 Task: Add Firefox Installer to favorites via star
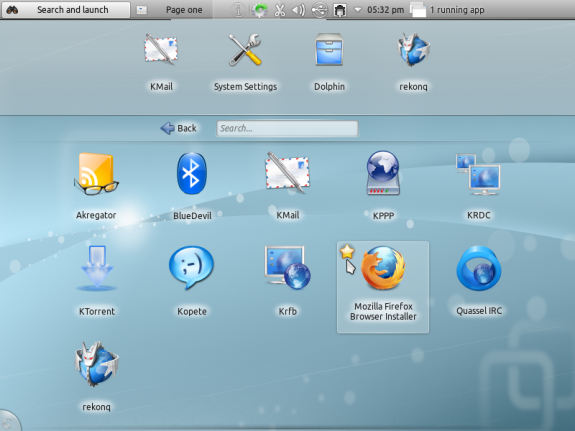pos(347,252)
